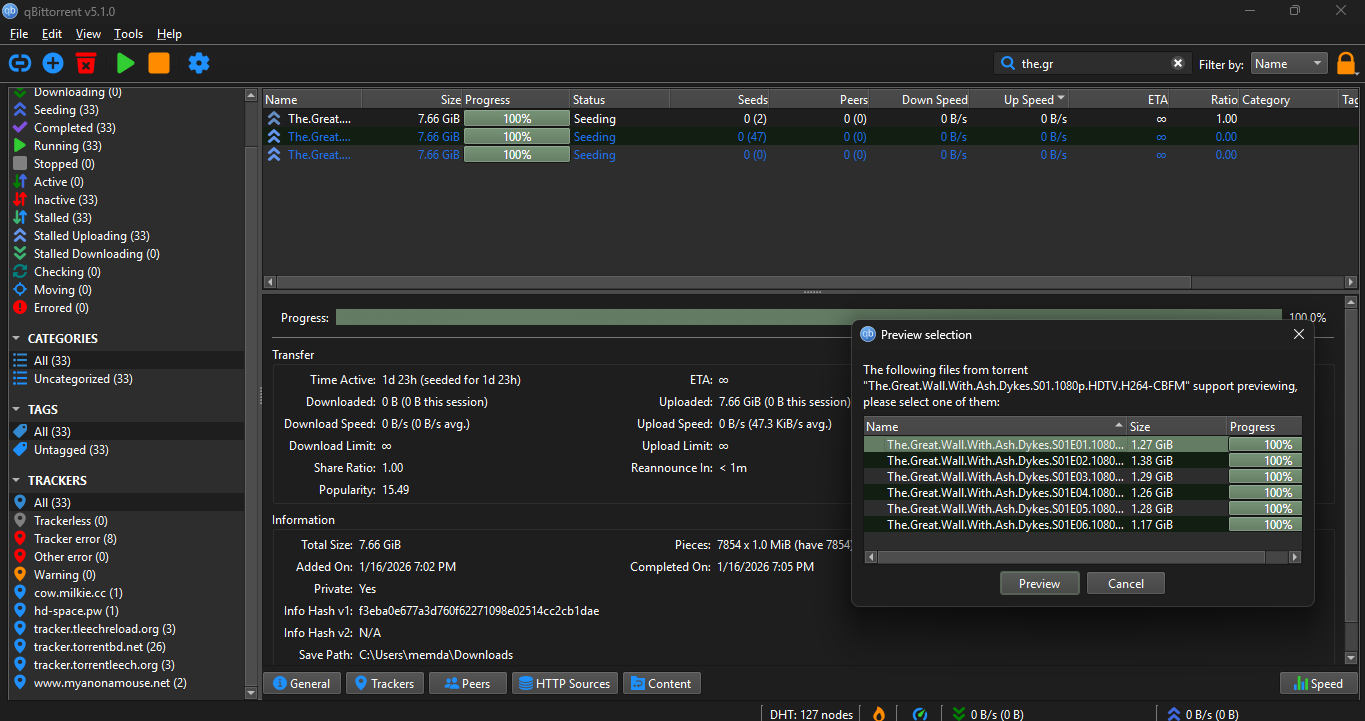1365x721 pixels.
Task: Filter by Stalled Downloading (0)
Action: [96, 254]
